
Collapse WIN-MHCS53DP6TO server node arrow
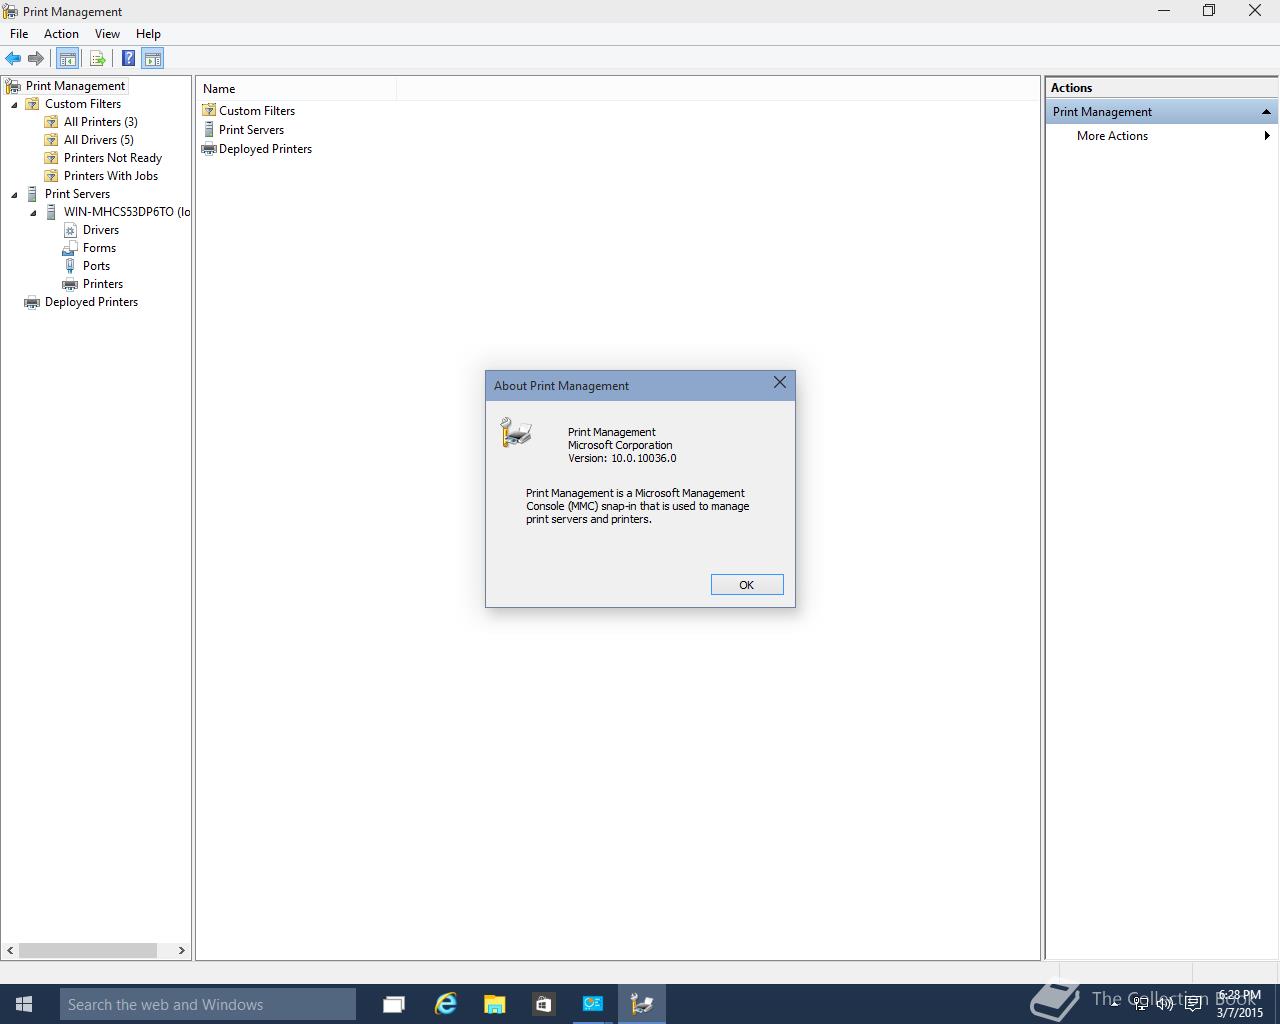[x=33, y=212]
